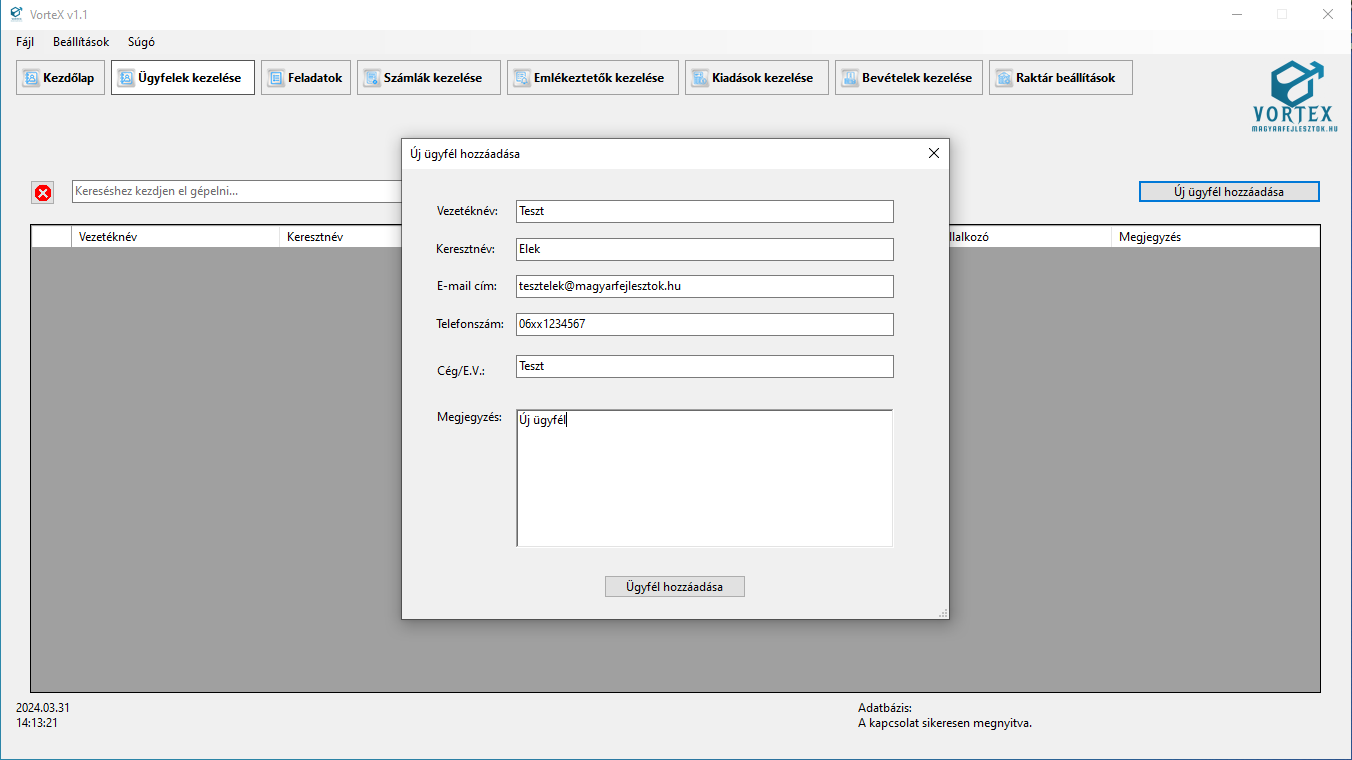
Task: Open Raktár beállítások warehouse settings
Action: click(1060, 78)
